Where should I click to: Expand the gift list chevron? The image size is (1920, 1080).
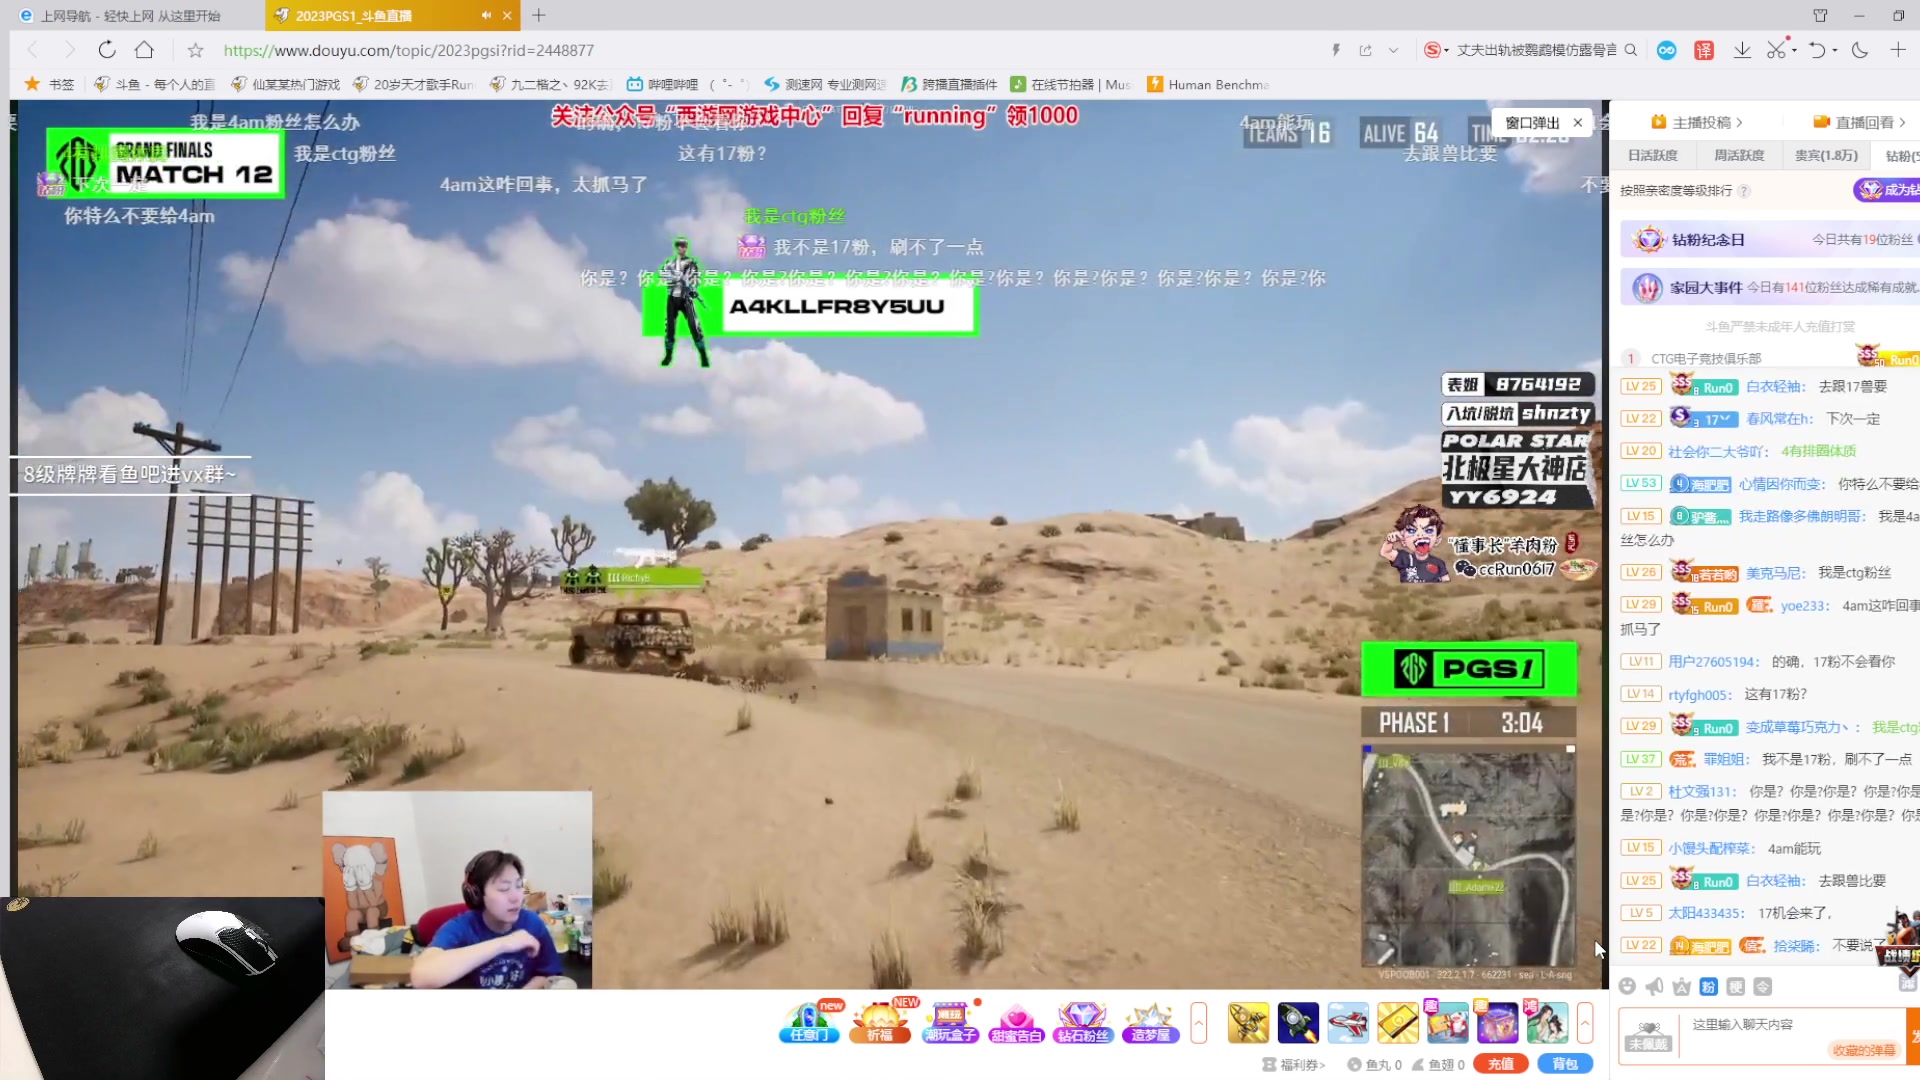1585,1022
